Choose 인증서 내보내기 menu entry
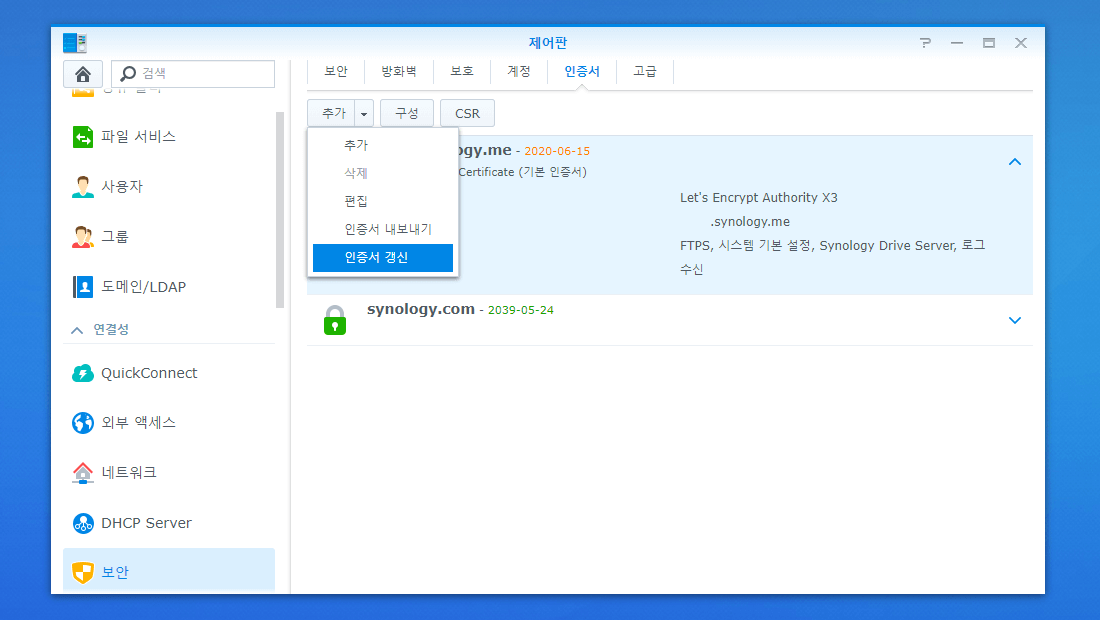Screen dimensions: 1100x620 pyautogui.click(x=383, y=229)
